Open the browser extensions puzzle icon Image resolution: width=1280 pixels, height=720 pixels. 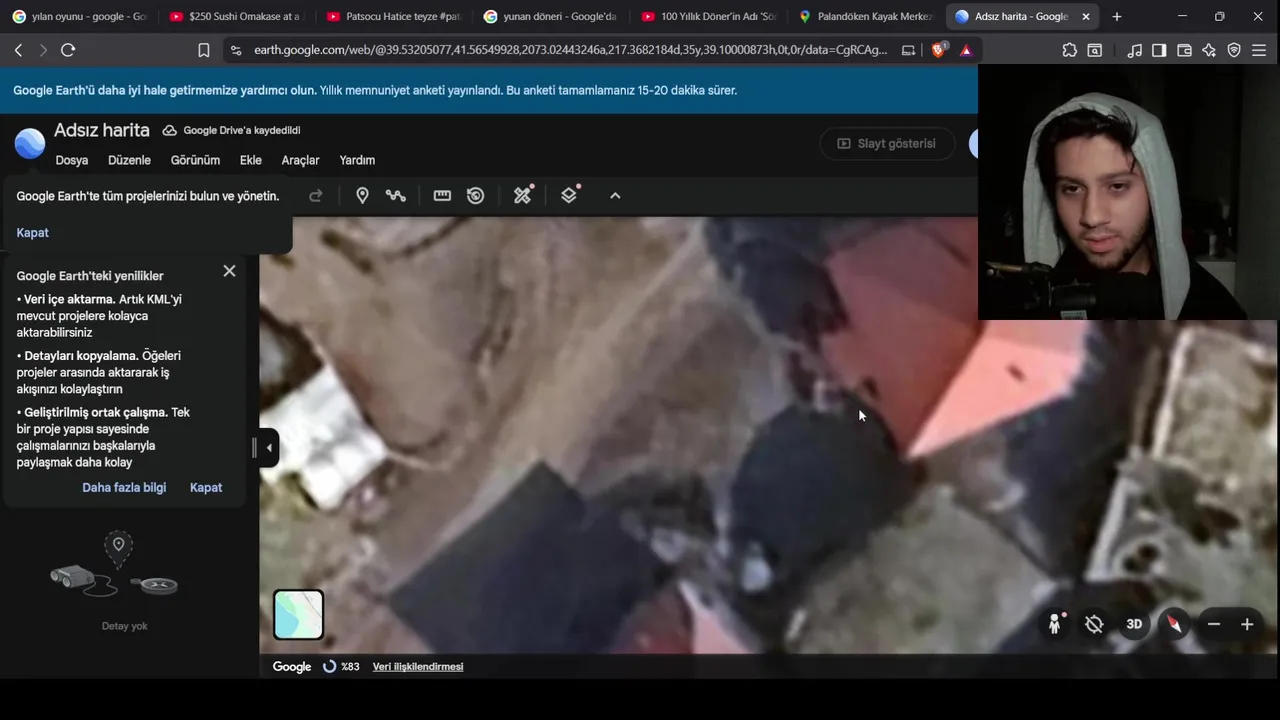1070,50
